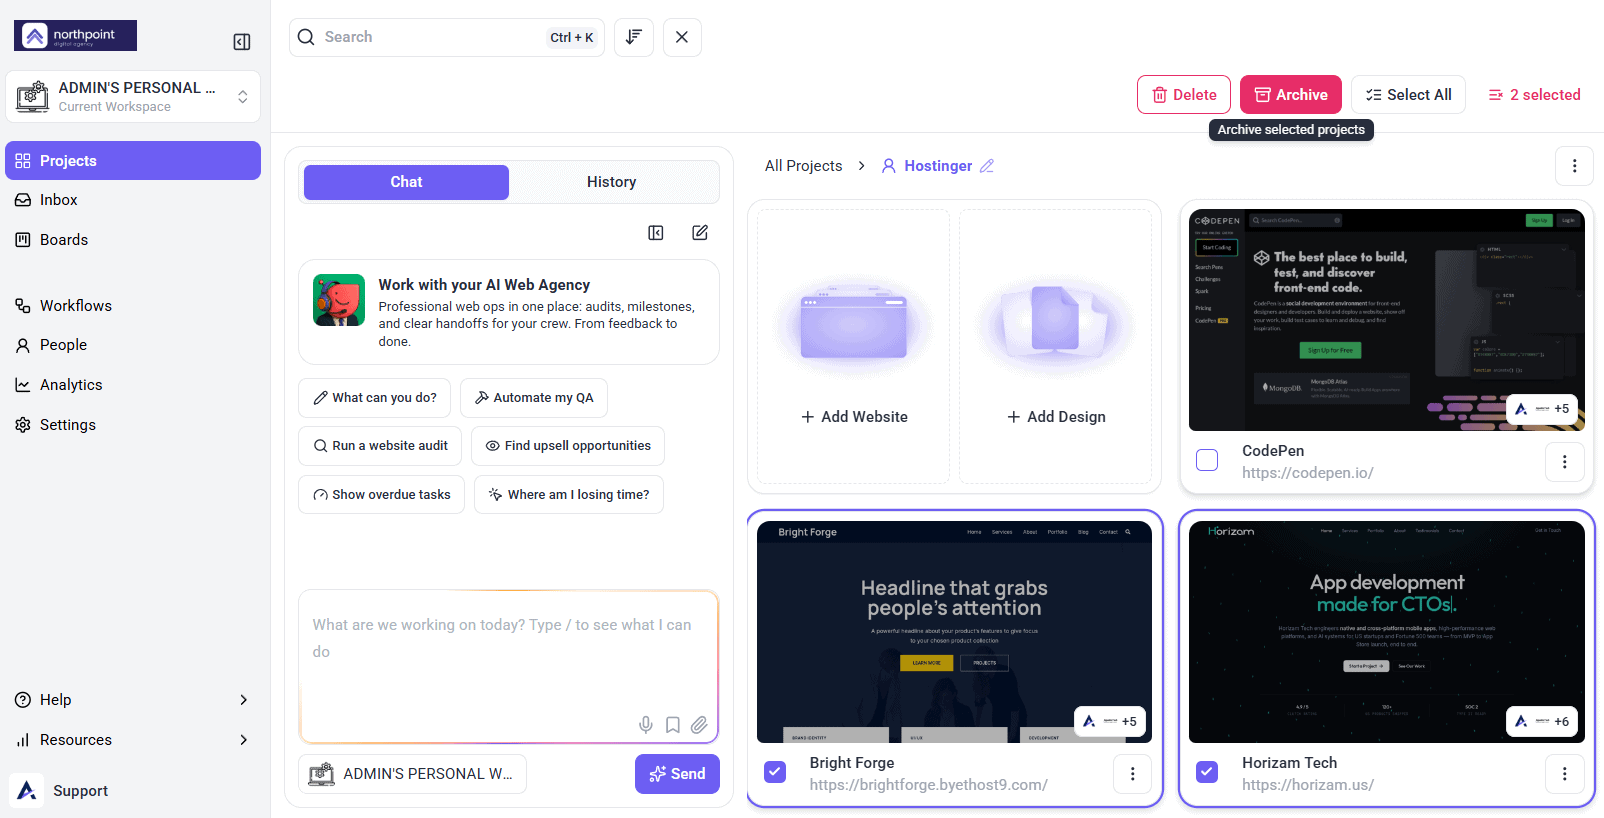
Task: Choose 'Automate my QA' suggestion
Action: [534, 398]
